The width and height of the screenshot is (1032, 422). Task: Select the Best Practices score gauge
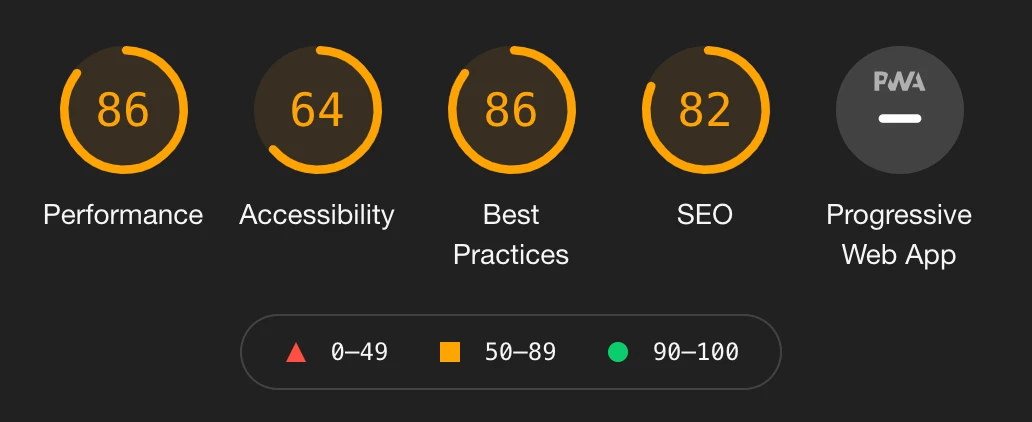pos(511,109)
